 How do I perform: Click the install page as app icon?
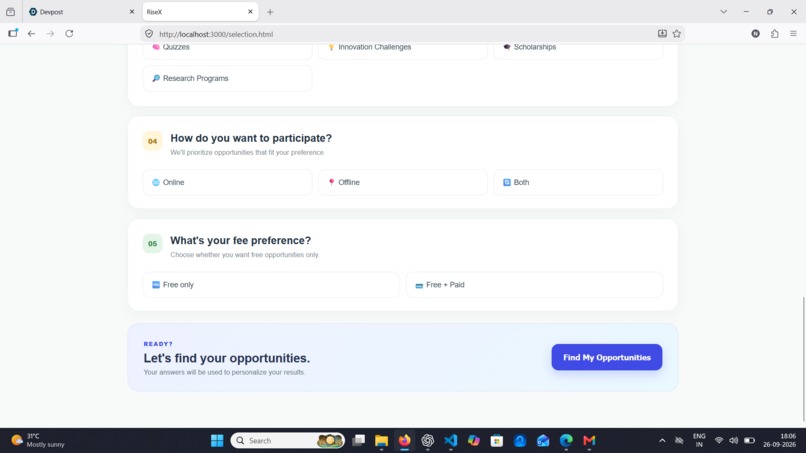tap(662, 33)
